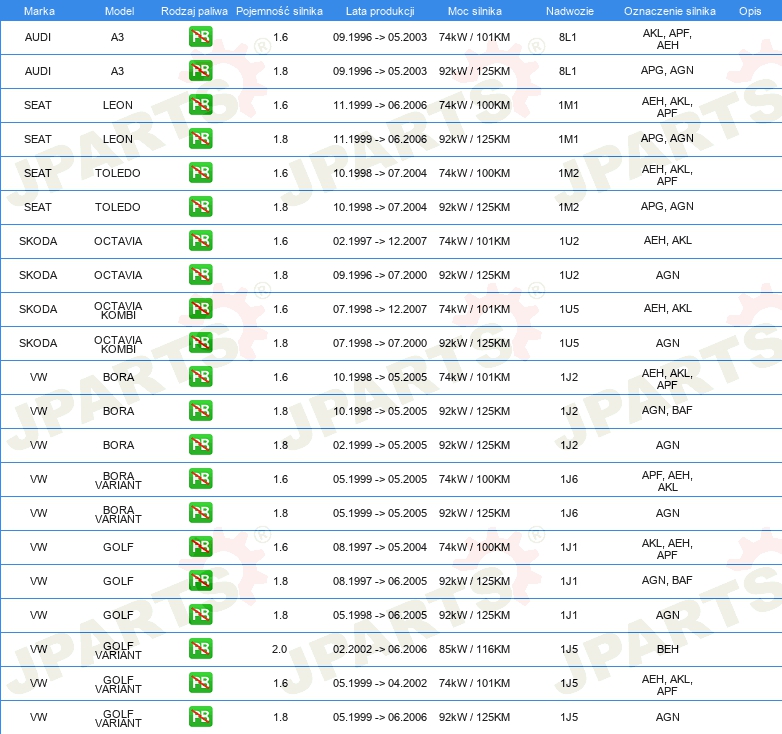Click the 'AKL, AEH, APF' engine code cell

point(667,549)
